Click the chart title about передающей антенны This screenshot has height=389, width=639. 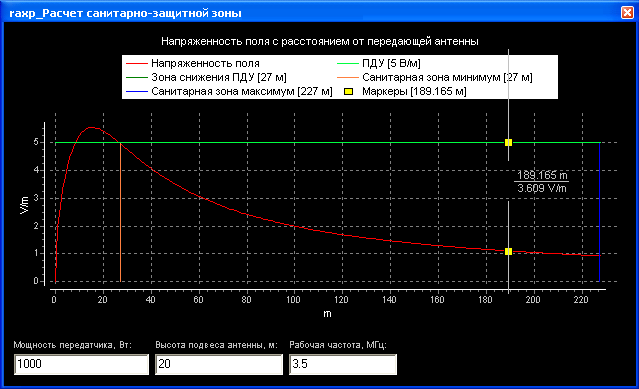320,41
